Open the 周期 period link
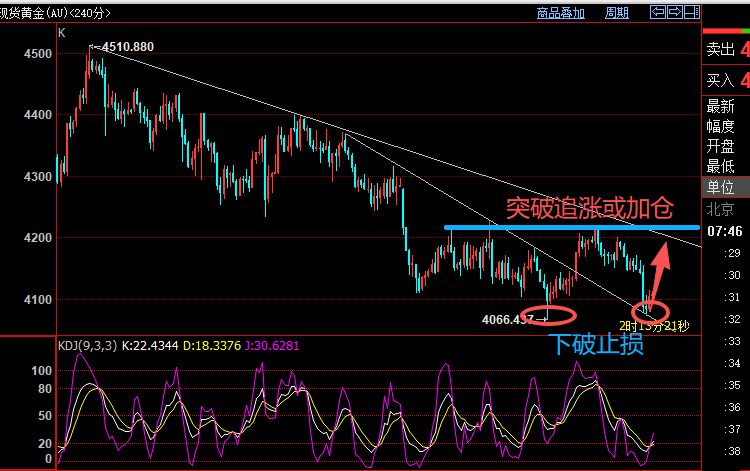The height and width of the screenshot is (471, 750). tap(617, 13)
